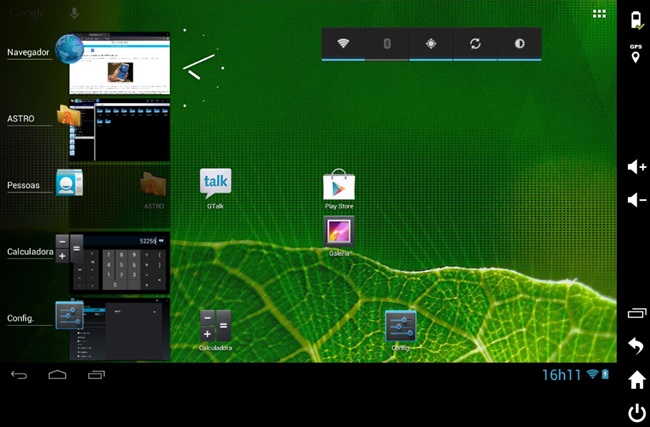Click the Navegador globe icon
This screenshot has width=650, height=427.
(69, 49)
